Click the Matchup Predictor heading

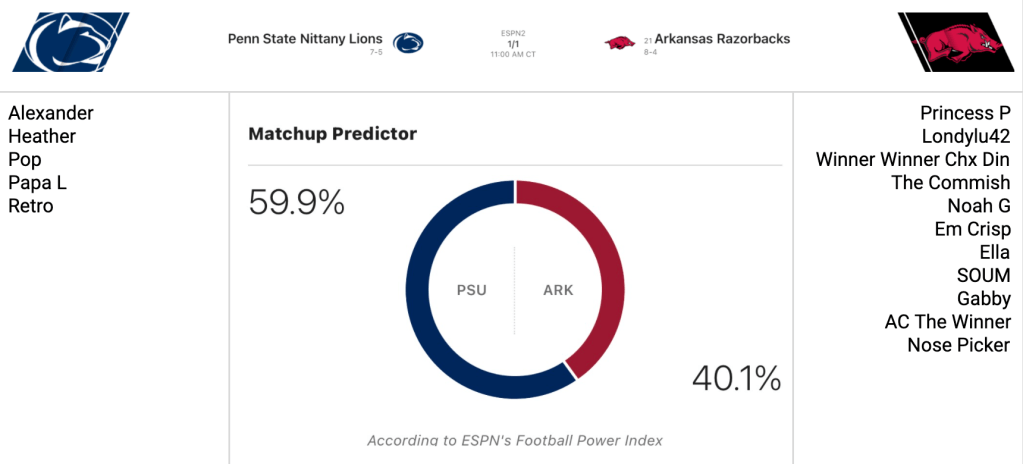(332, 134)
